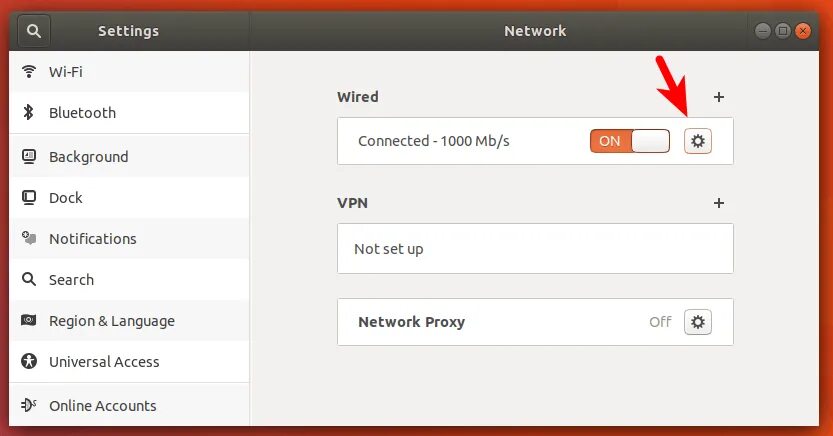Add a VPN connection with plus

[x=718, y=202]
